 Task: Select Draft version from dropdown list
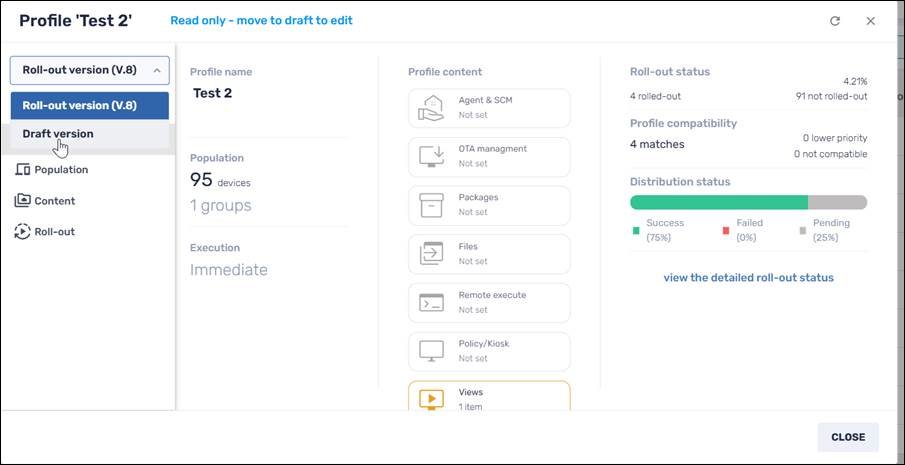58,134
